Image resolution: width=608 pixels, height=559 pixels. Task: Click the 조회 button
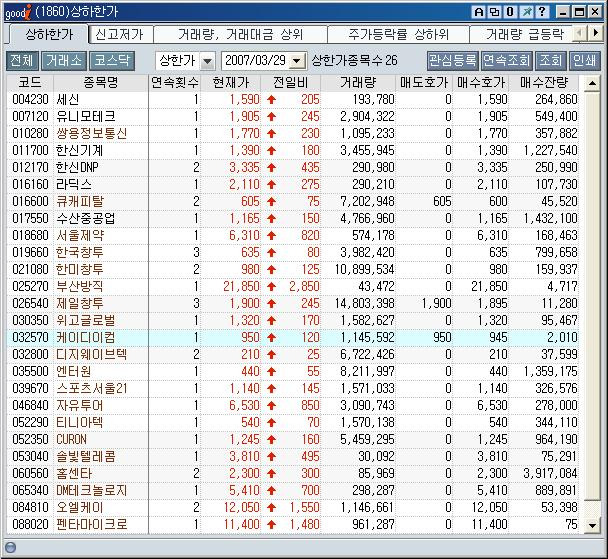[551, 60]
